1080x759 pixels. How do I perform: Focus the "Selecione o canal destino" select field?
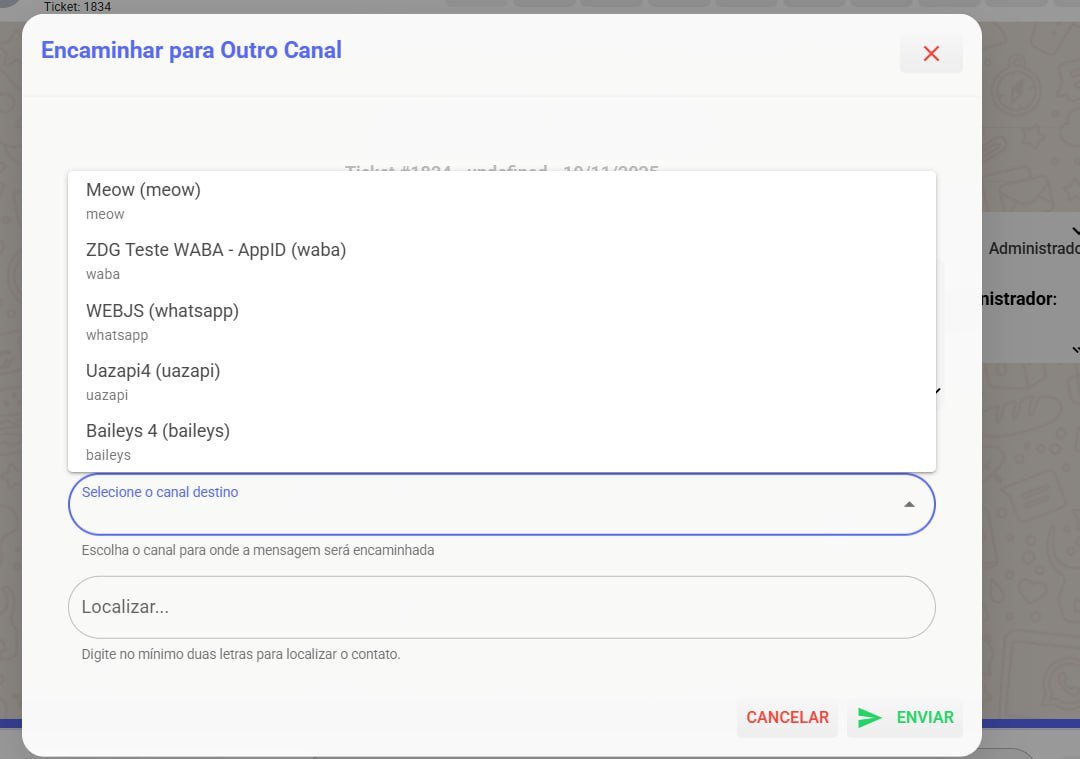click(480, 505)
